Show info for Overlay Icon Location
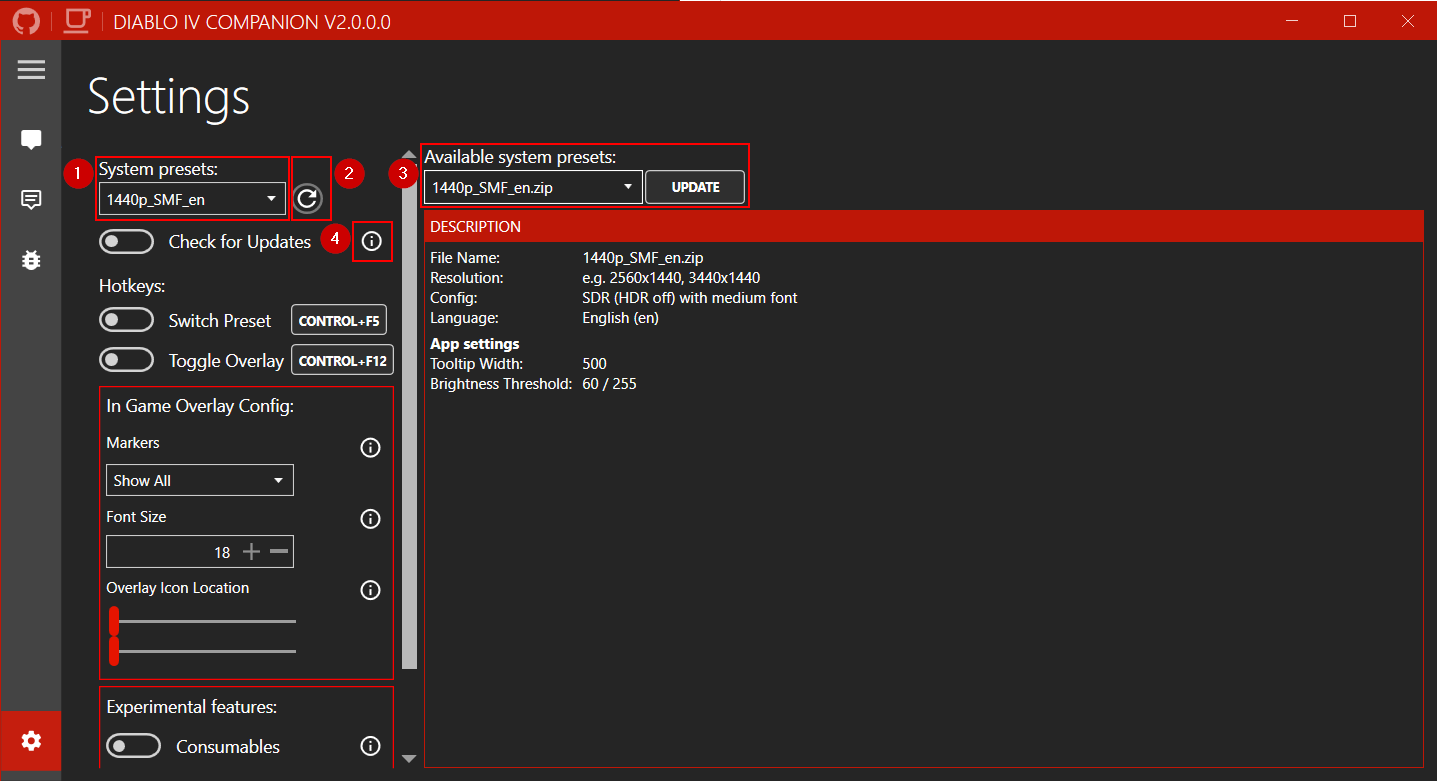This screenshot has width=1437, height=781. pyautogui.click(x=370, y=590)
